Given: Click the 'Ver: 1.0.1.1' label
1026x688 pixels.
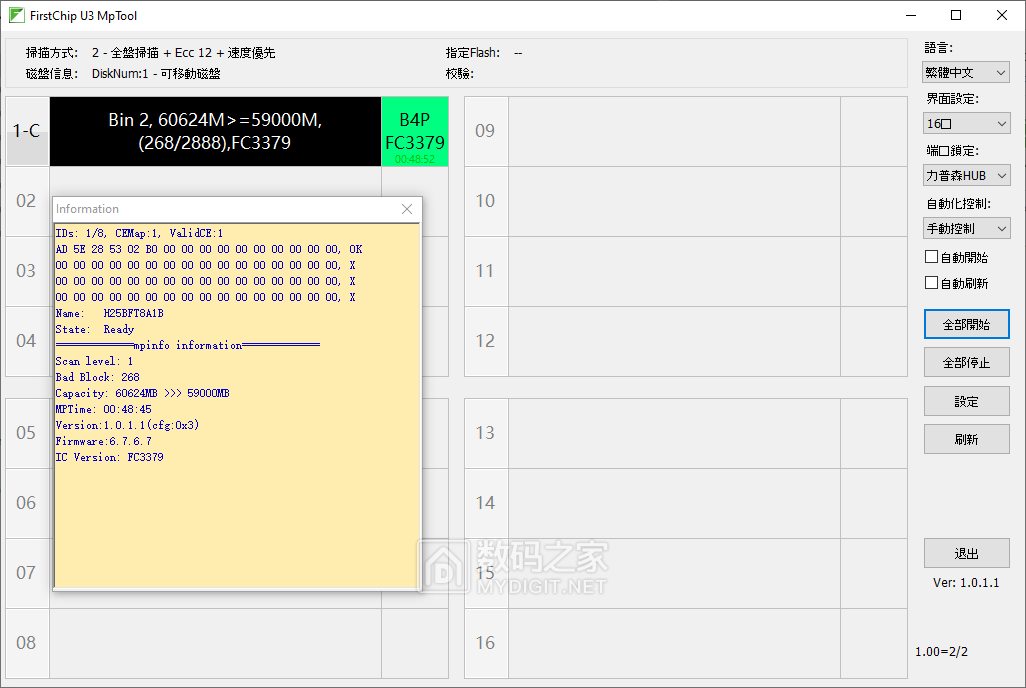Looking at the screenshot, I should [x=966, y=583].
